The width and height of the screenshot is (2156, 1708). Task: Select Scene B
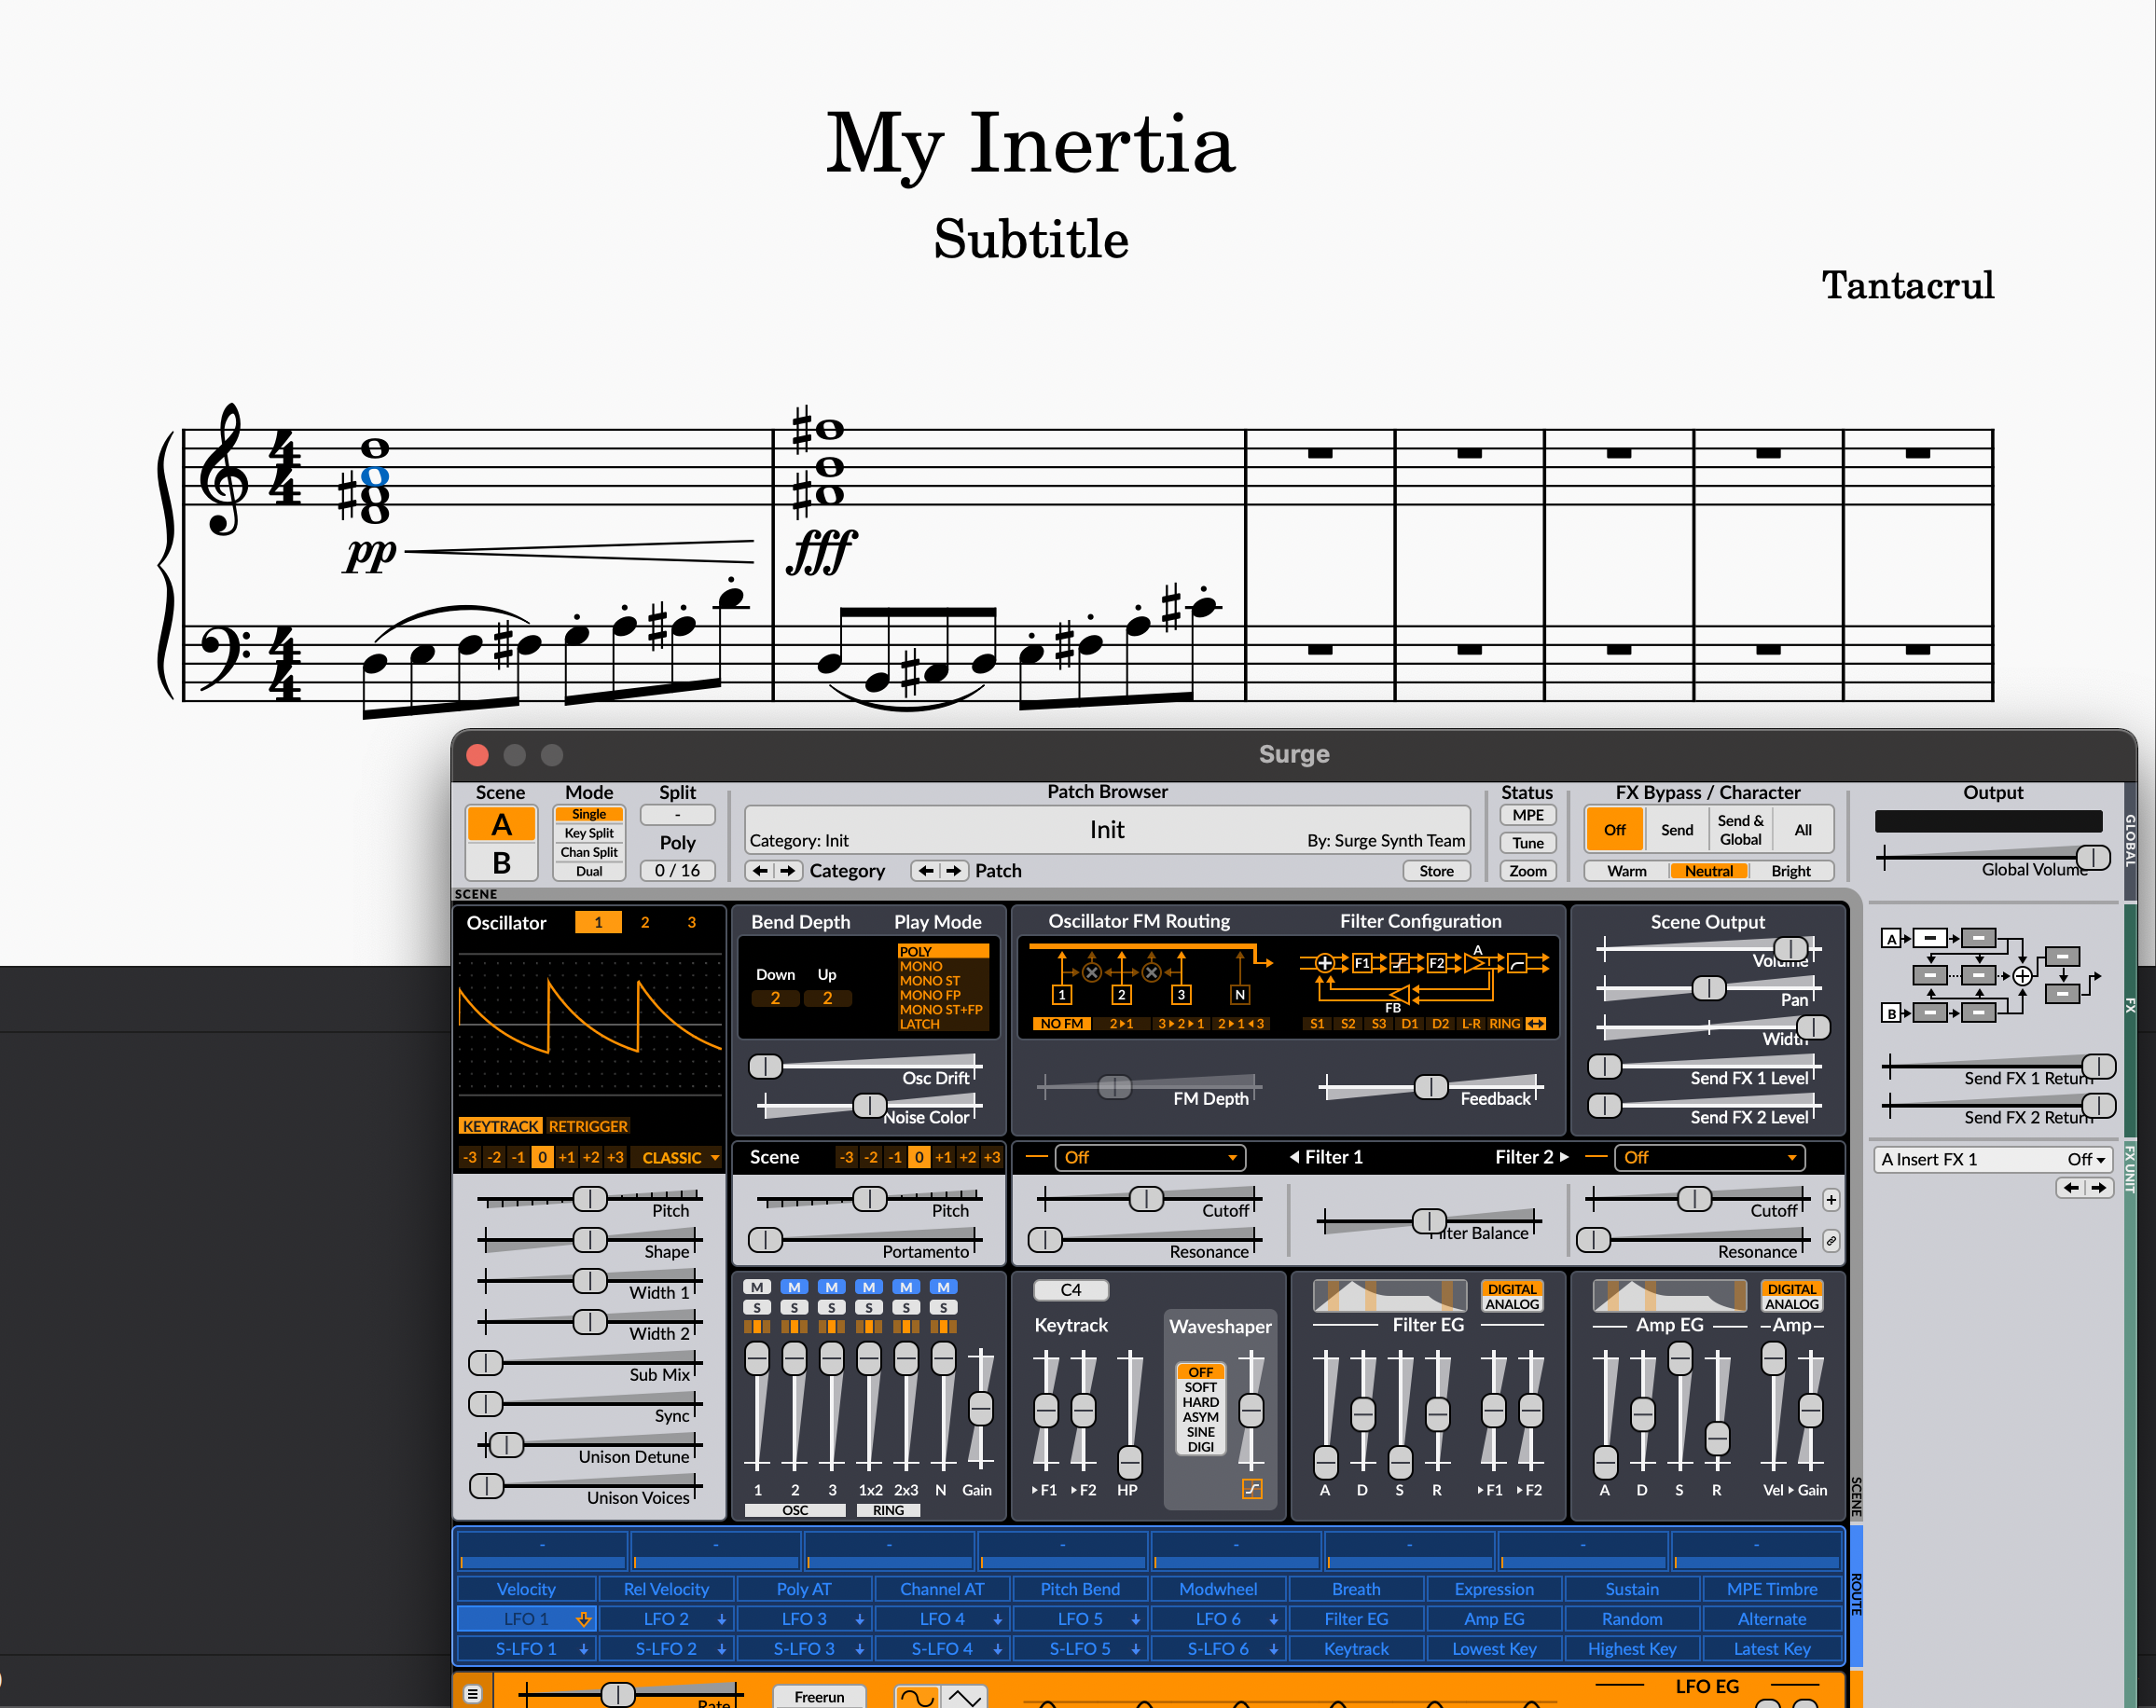(501, 862)
